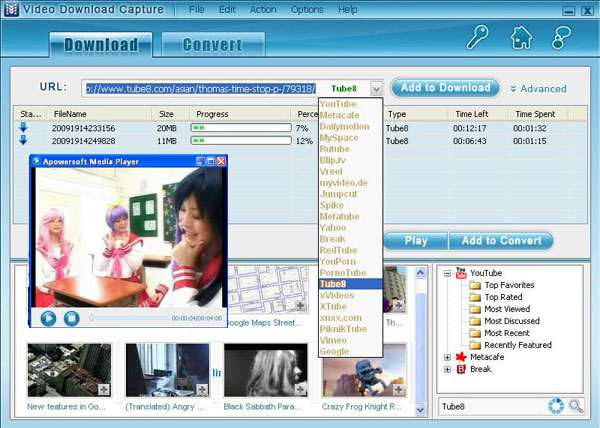Click the Tube8 search text field
600x428 pixels.
(492, 406)
